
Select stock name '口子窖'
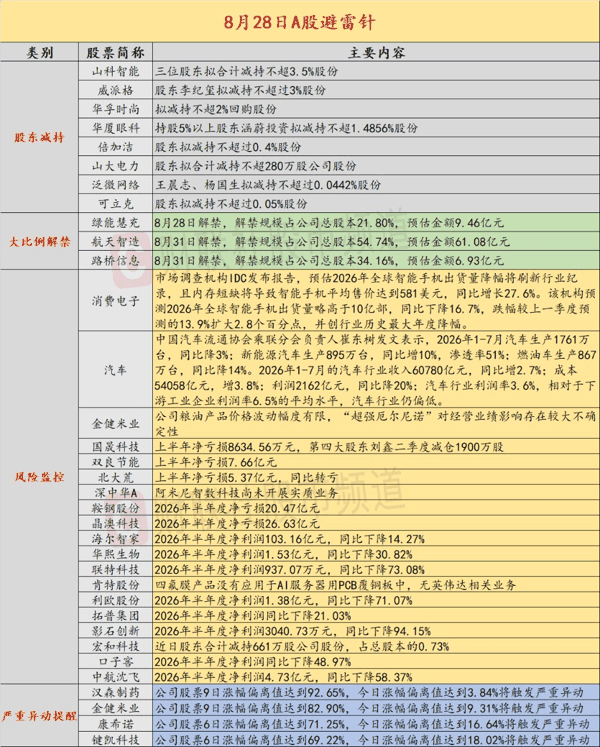115,662
